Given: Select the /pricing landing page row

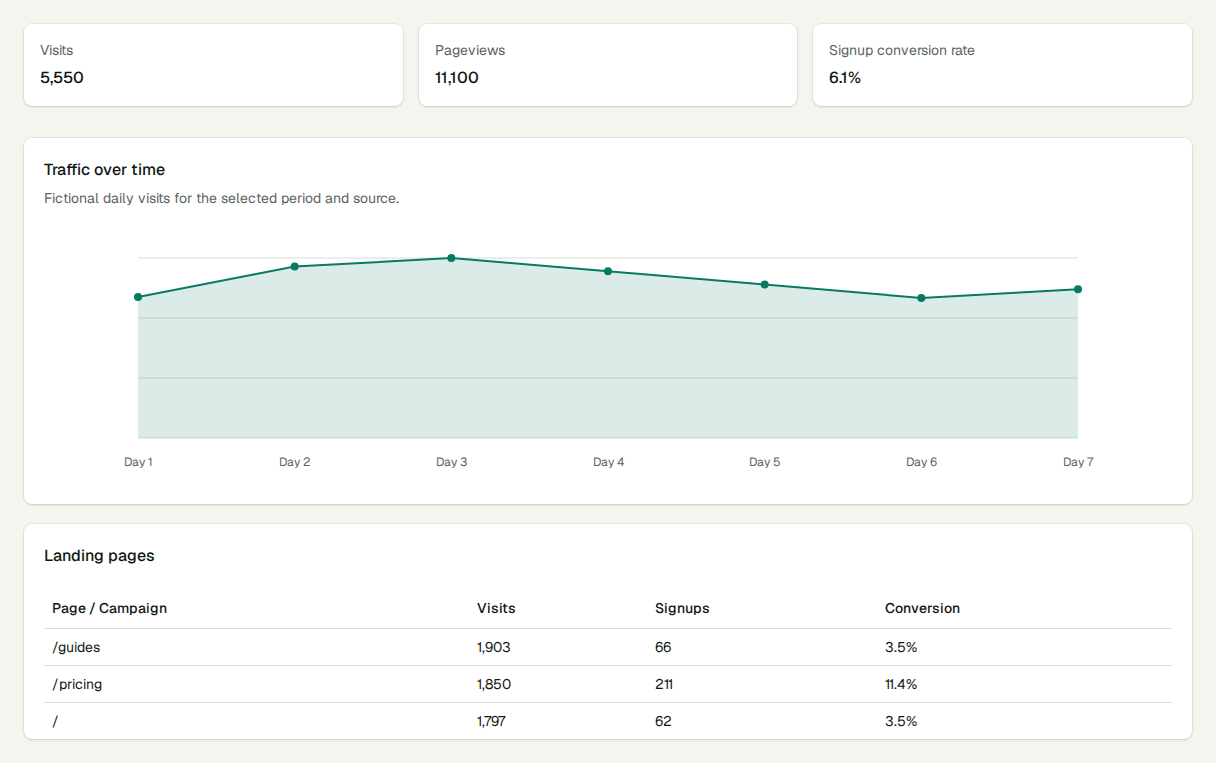Looking at the screenshot, I should pyautogui.click(x=608, y=684).
